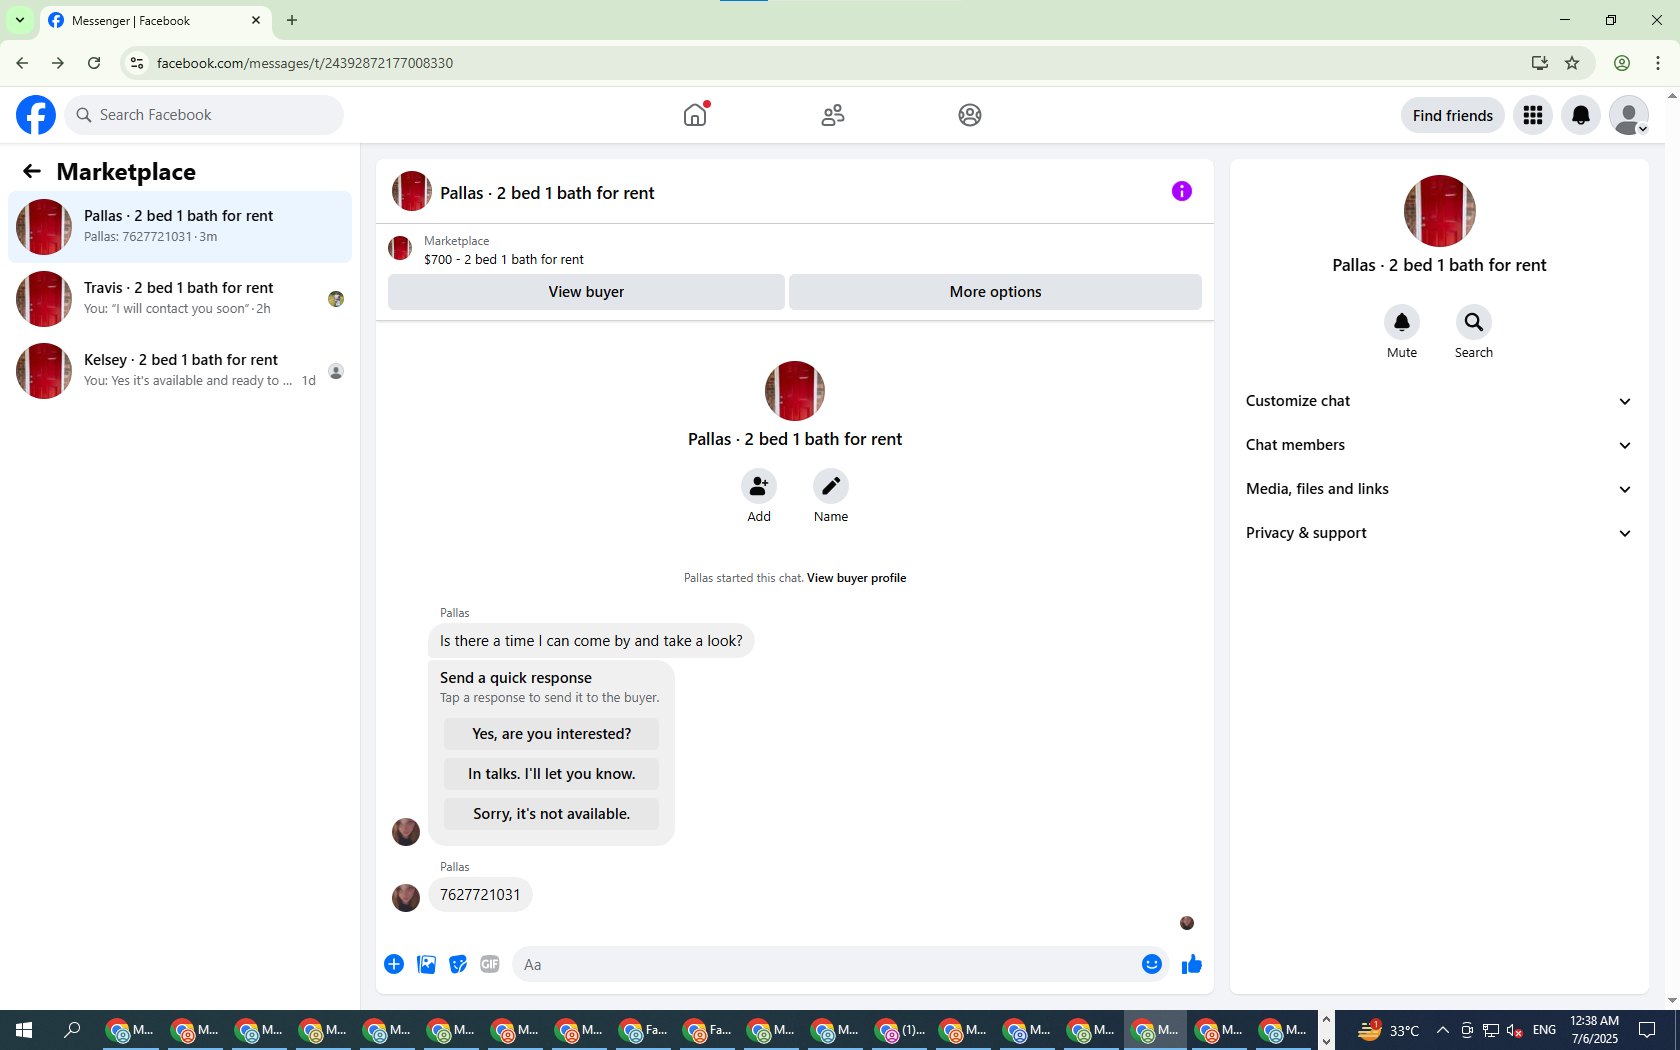The image size is (1680, 1050).
Task: Reload the page with refresh icon
Action: click(94, 63)
